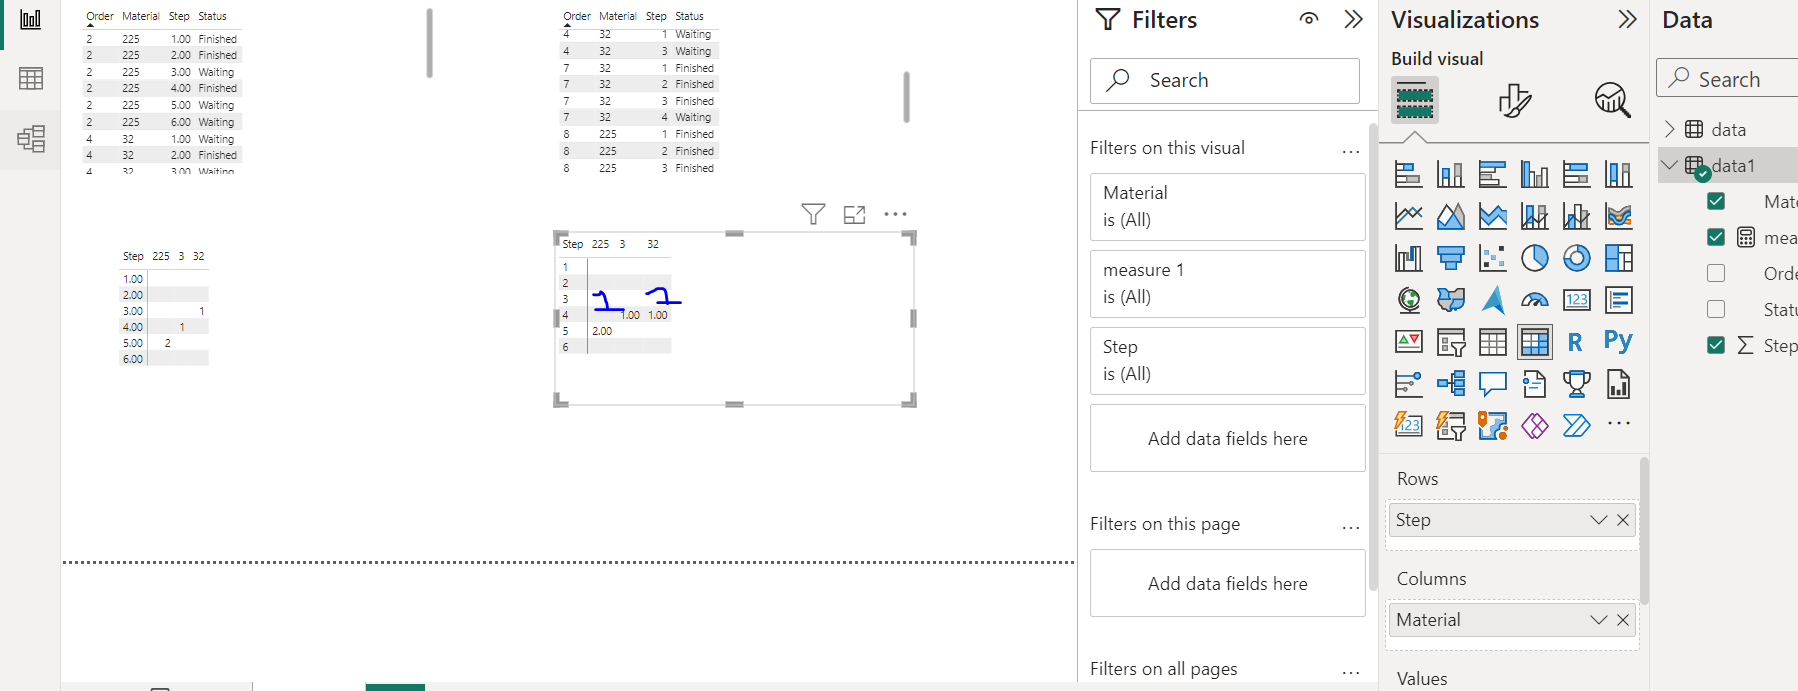
Task: Open the Material is (All) filter card
Action: [1227, 207]
